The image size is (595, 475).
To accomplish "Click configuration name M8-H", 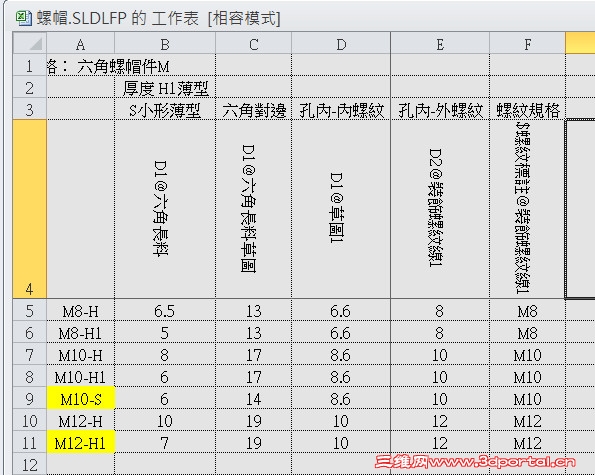I will point(80,311).
